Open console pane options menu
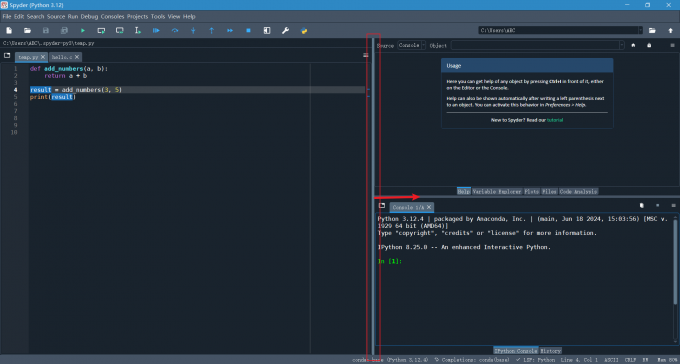The width and height of the screenshot is (680, 364). [x=673, y=206]
